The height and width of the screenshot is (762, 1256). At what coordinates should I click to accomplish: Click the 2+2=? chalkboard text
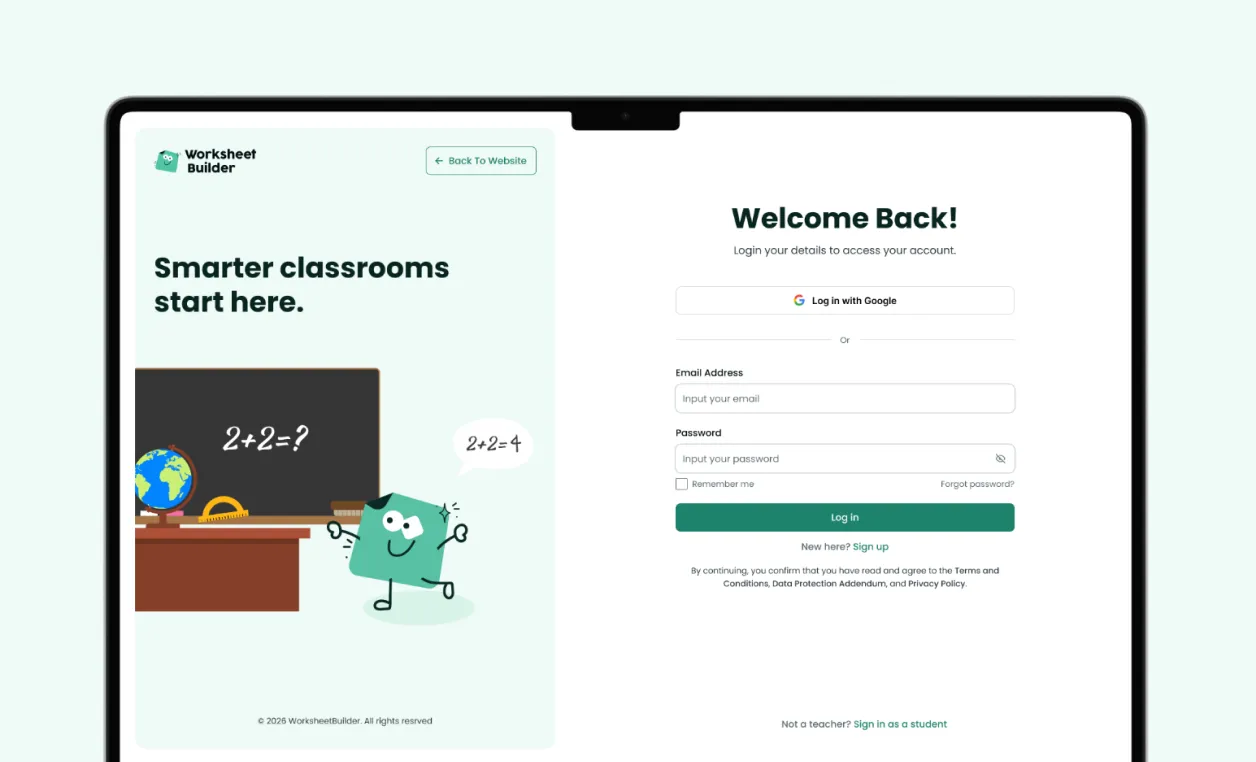pyautogui.click(x=265, y=438)
